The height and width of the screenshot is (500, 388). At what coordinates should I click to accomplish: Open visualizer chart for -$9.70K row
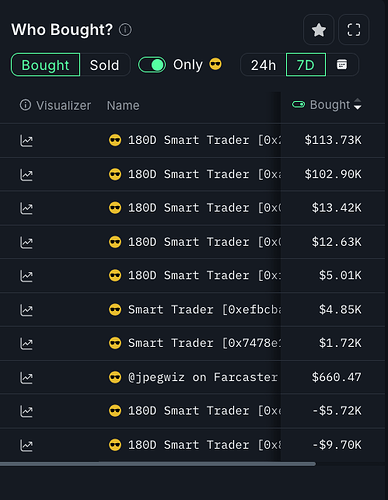tap(26, 445)
